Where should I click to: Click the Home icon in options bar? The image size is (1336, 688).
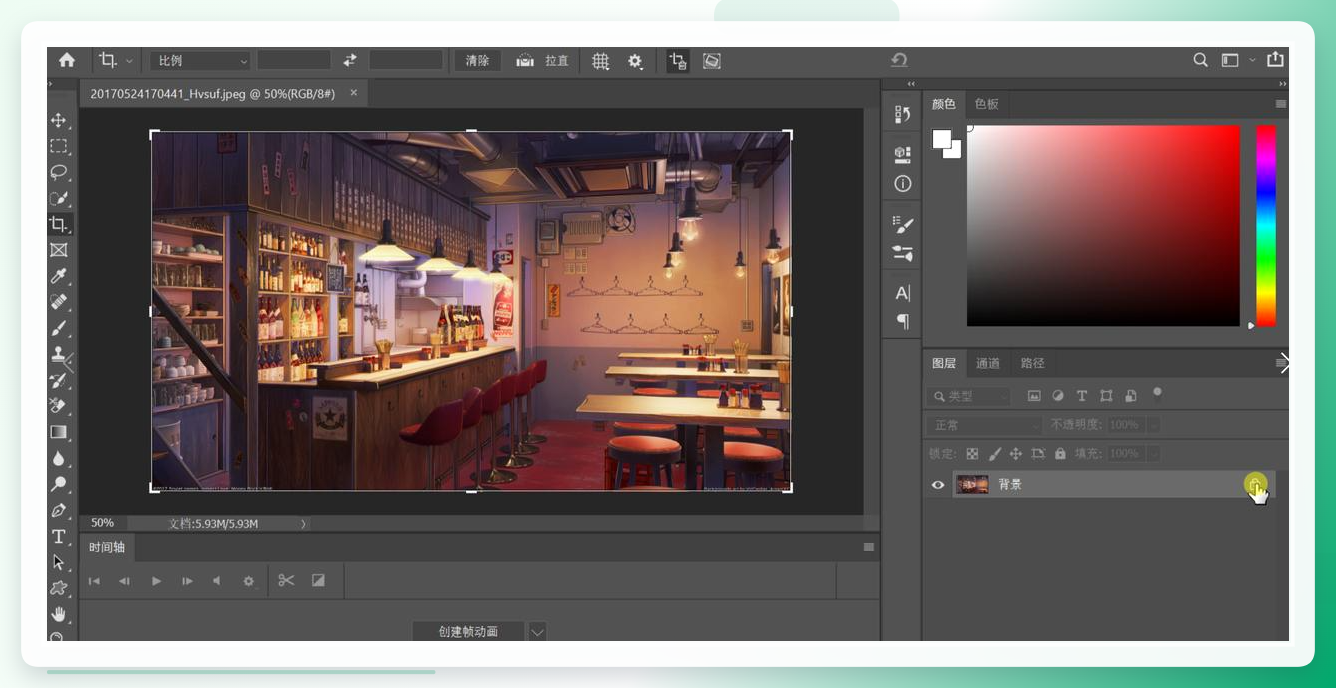coord(67,60)
